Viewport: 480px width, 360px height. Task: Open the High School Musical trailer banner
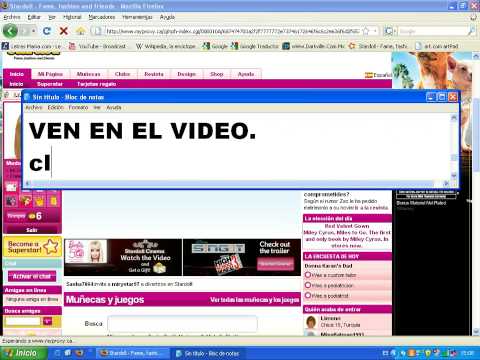click(242, 257)
